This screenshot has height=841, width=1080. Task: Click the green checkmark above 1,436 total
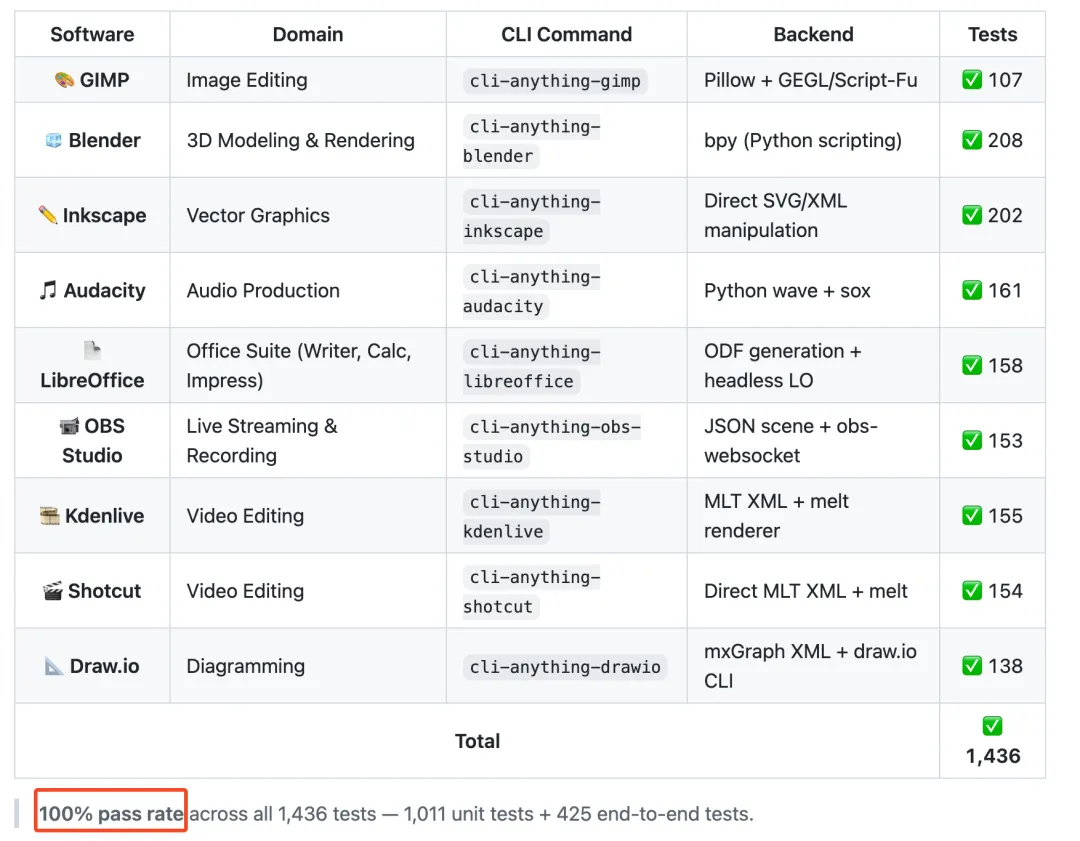pyautogui.click(x=992, y=727)
